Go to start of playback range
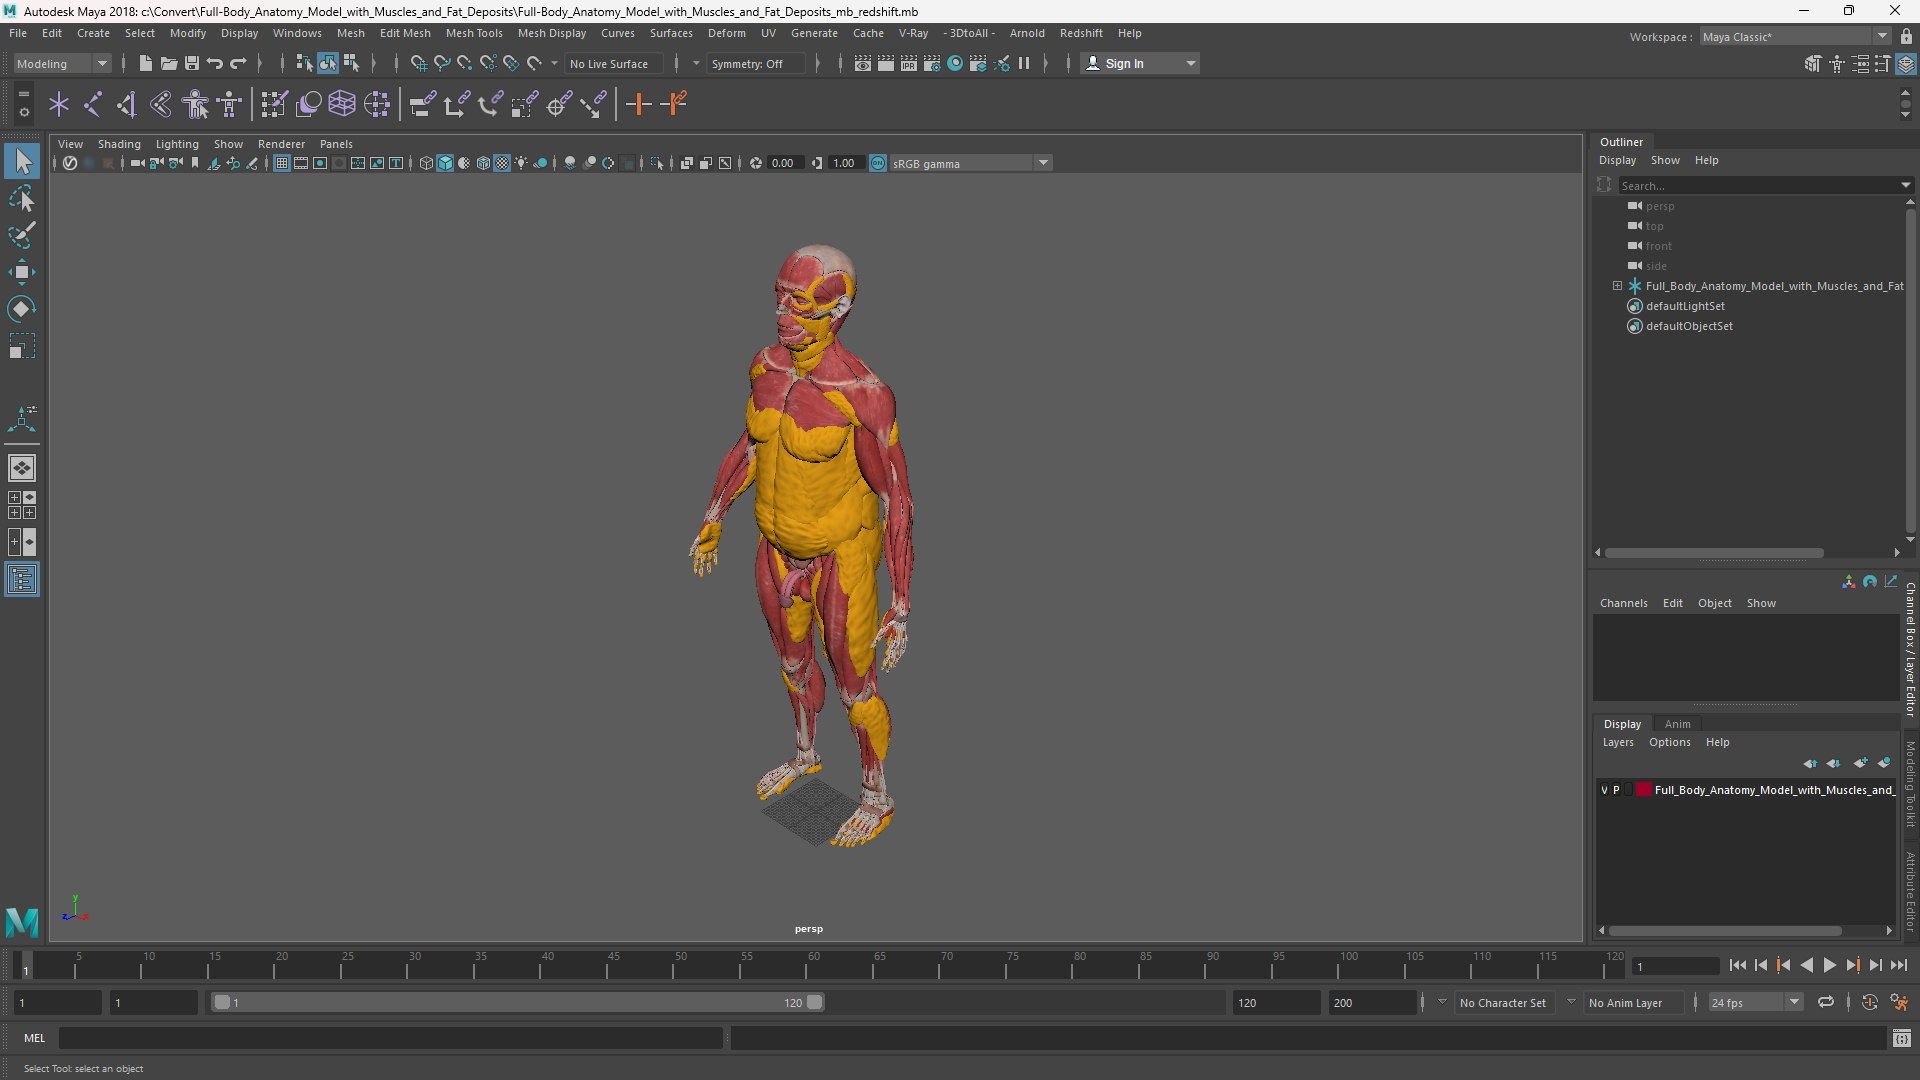 click(1737, 965)
